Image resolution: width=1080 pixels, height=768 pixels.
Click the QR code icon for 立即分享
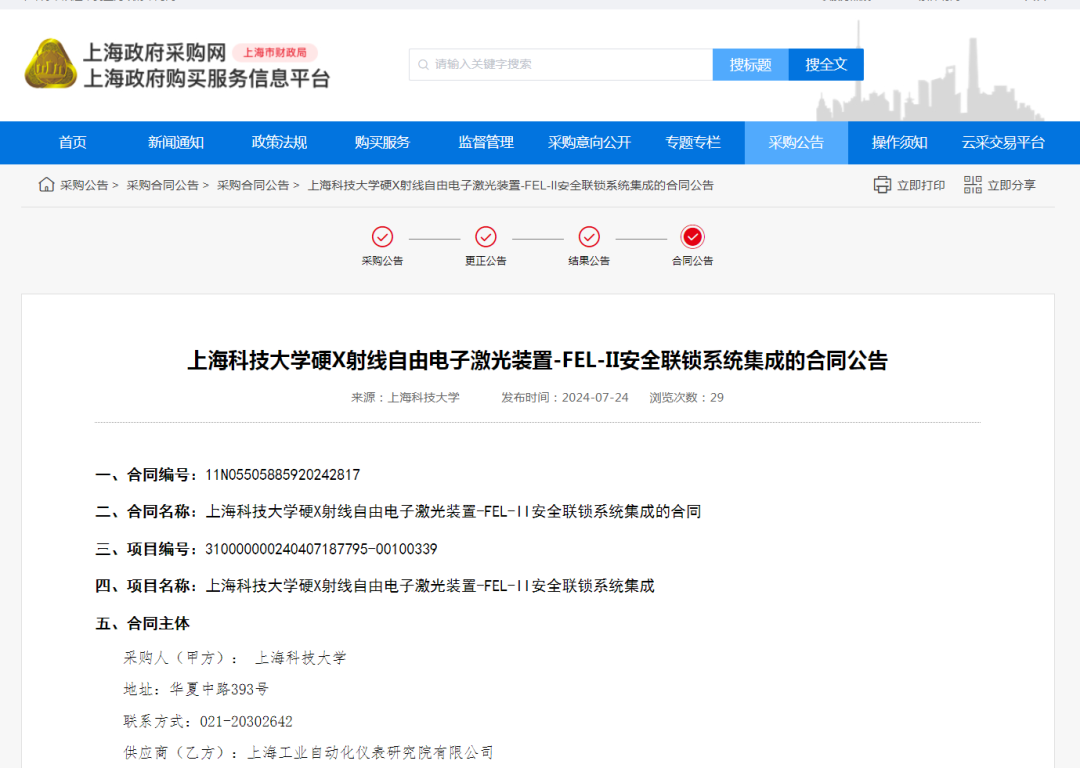coord(973,185)
